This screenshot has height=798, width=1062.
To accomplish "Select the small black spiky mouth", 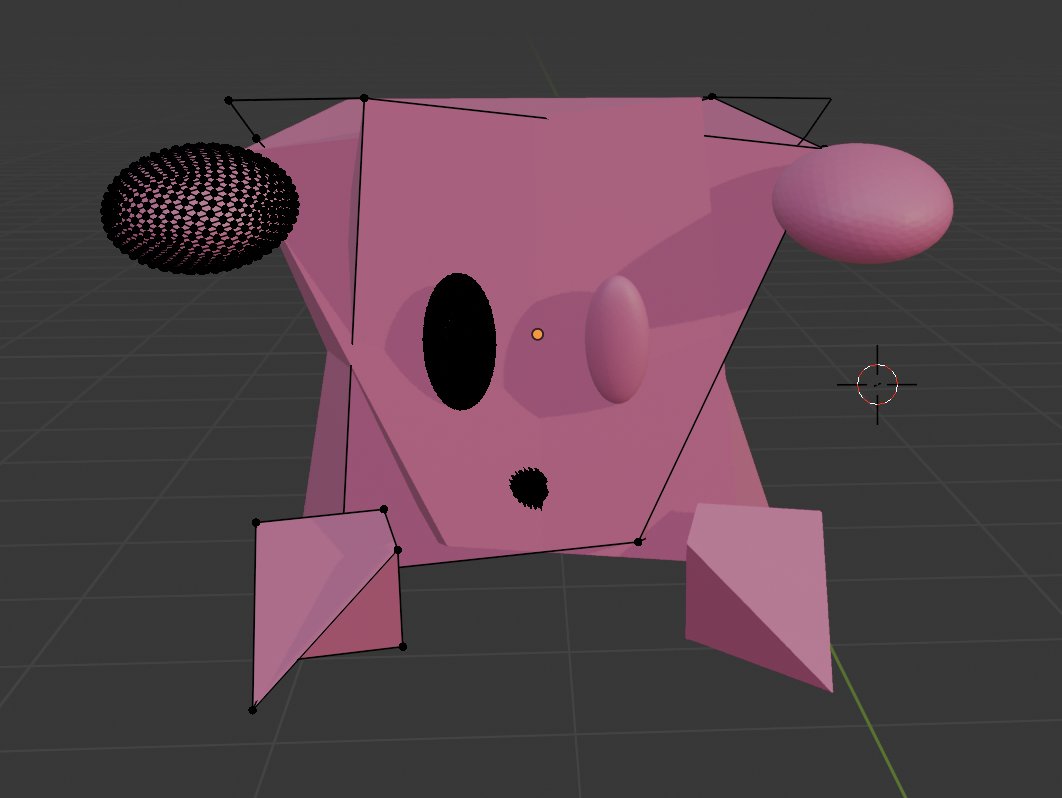I will pyautogui.click(x=529, y=488).
